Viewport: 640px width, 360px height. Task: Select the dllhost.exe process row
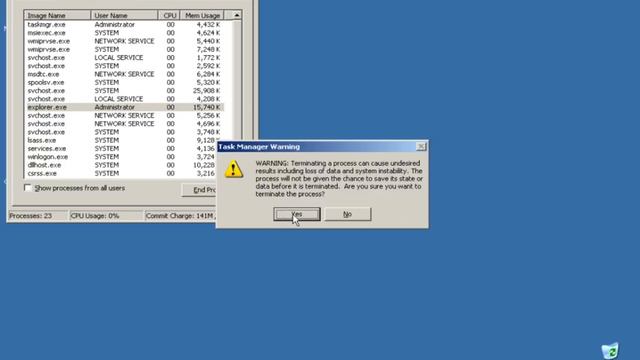pyautogui.click(x=121, y=165)
